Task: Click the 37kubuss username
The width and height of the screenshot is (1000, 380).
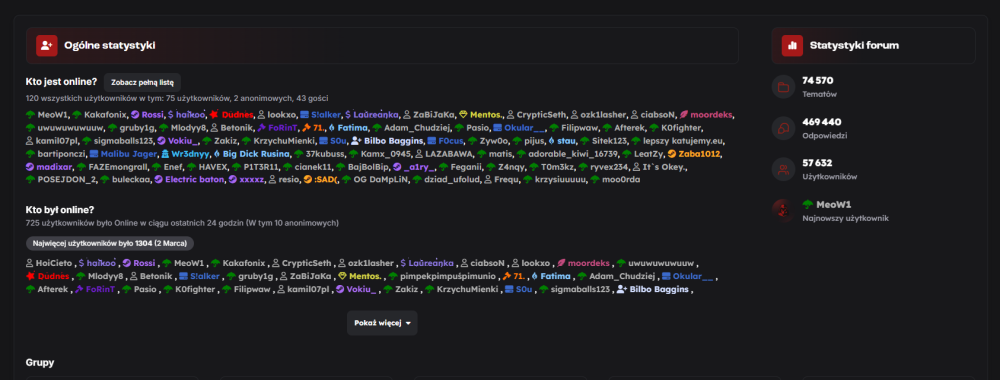Action: coord(325,154)
